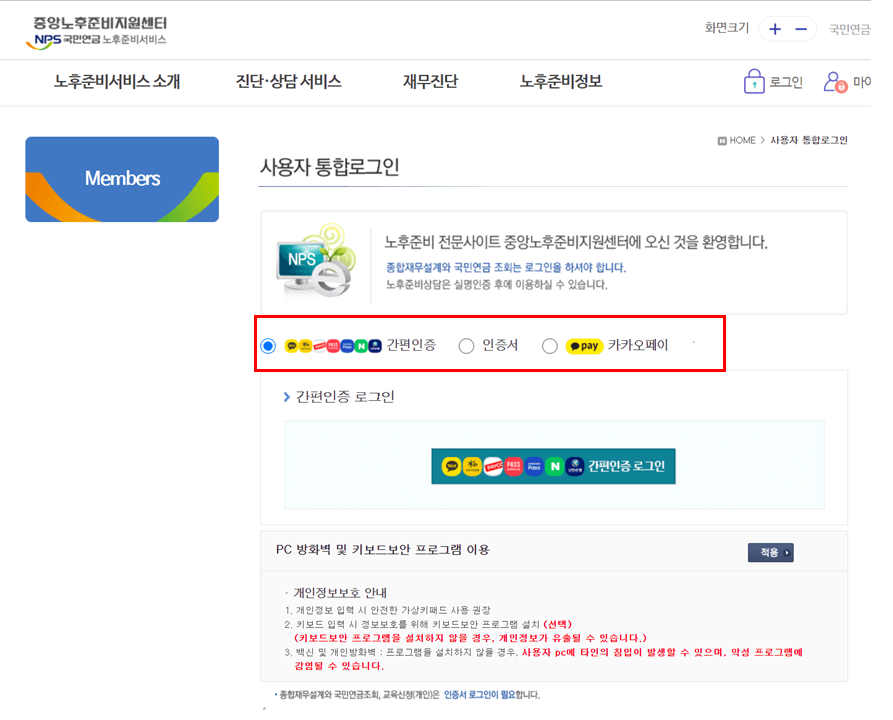Image resolution: width=893 pixels, height=720 pixels.
Task: Click plus to increase 화면크기
Action: point(773,29)
